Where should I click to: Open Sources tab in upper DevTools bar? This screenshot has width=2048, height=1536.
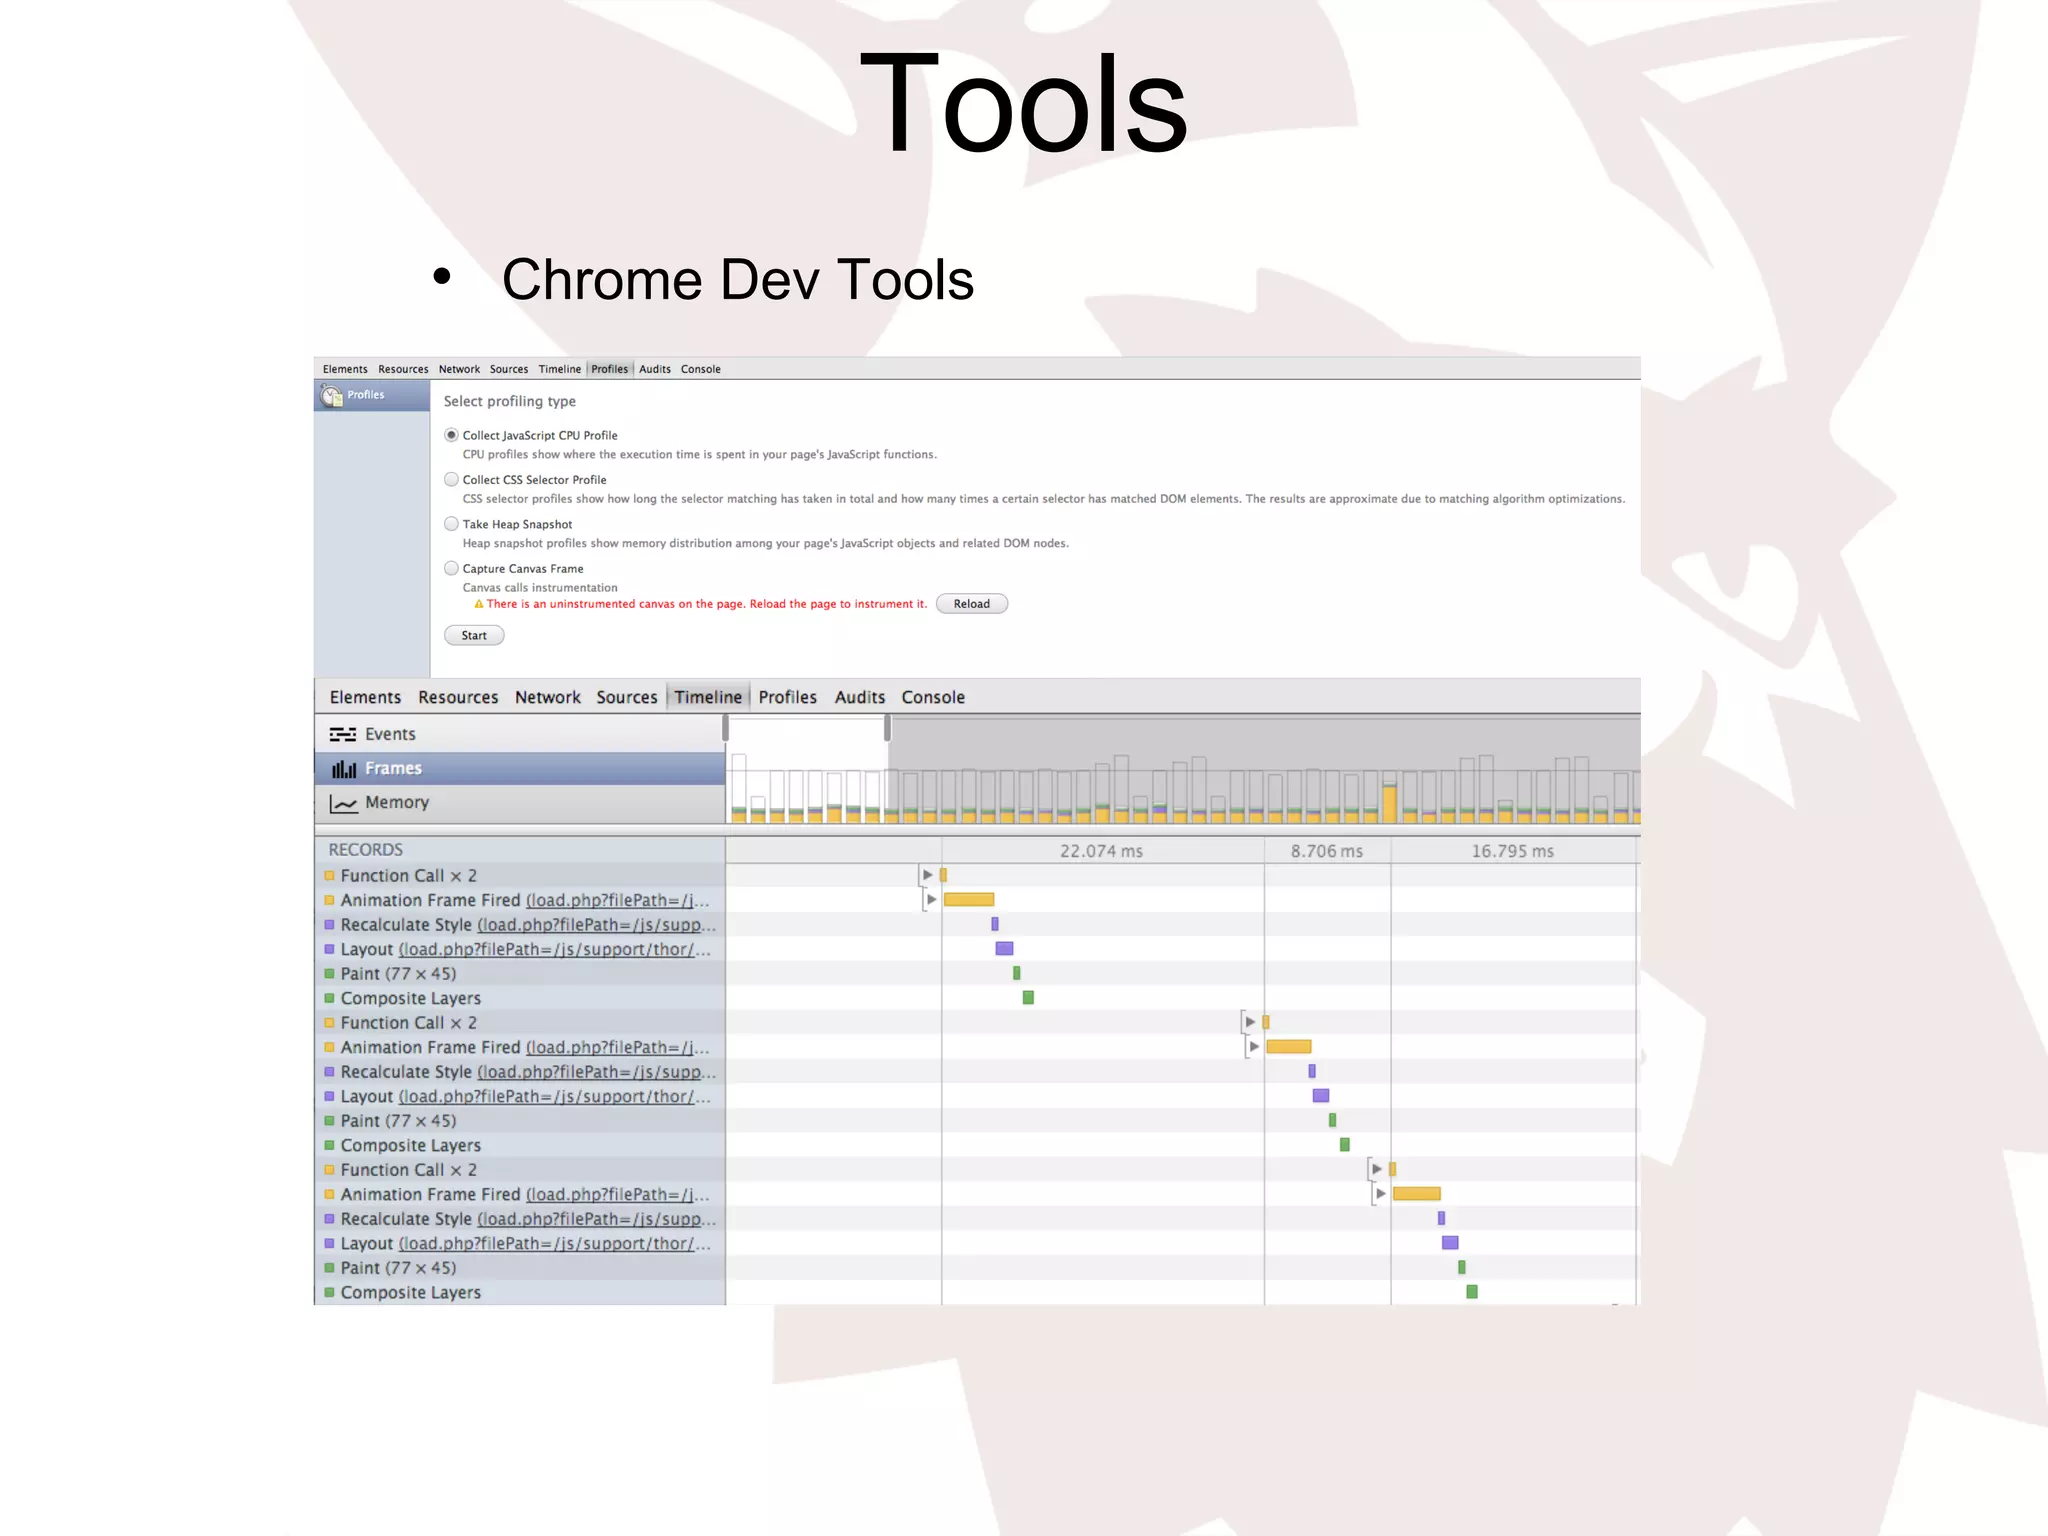[509, 369]
